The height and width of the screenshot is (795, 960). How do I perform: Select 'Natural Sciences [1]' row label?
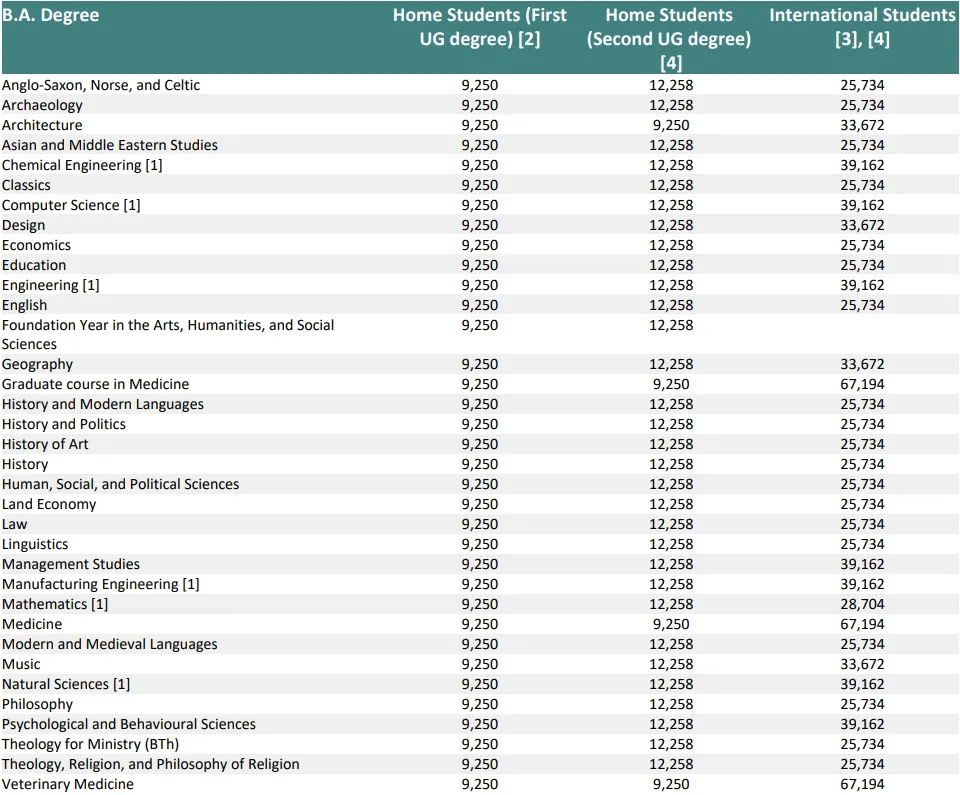pos(66,684)
